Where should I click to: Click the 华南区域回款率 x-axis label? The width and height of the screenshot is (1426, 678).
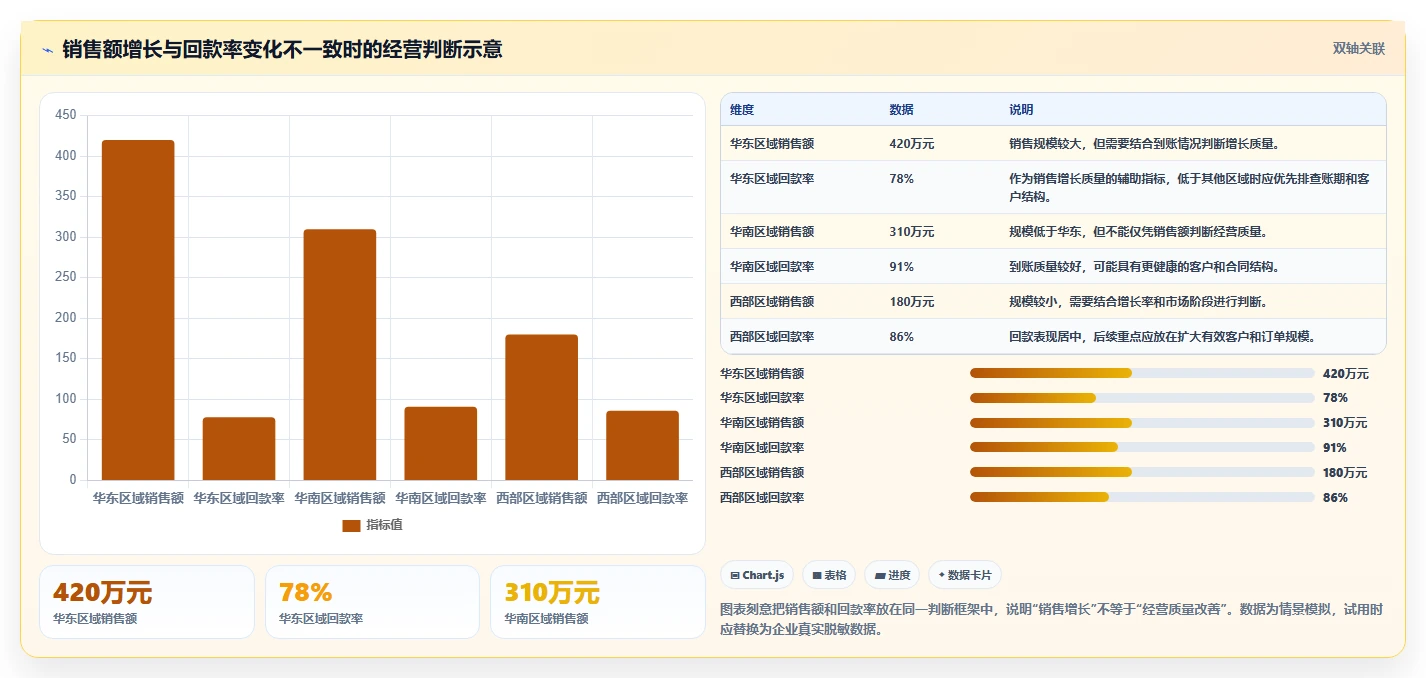pyautogui.click(x=441, y=497)
